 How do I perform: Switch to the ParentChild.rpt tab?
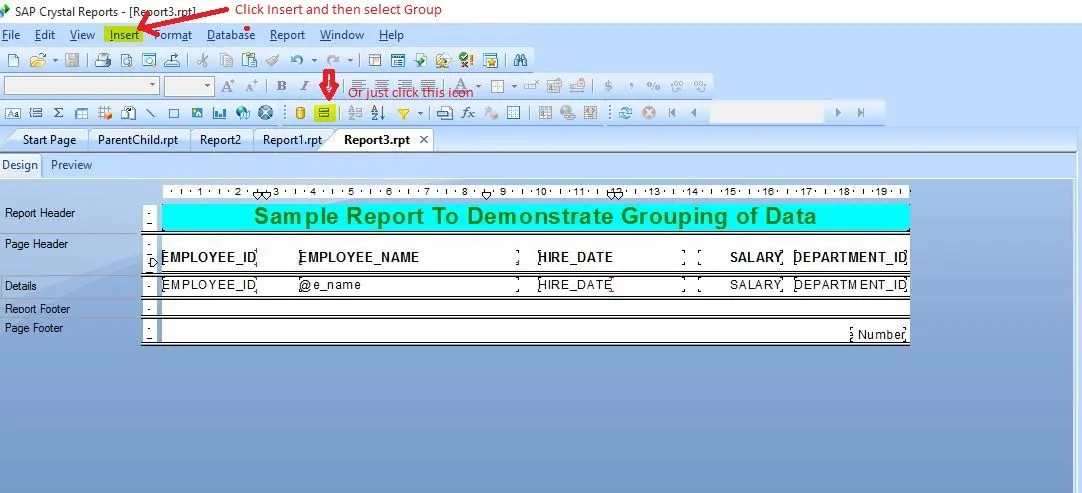[x=138, y=139]
